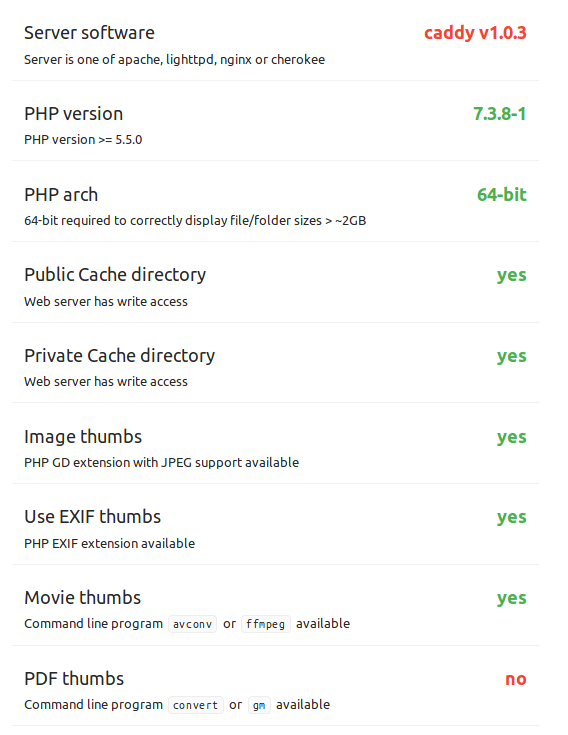Click the 'Server software' heading
The image size is (568, 735).
(89, 33)
